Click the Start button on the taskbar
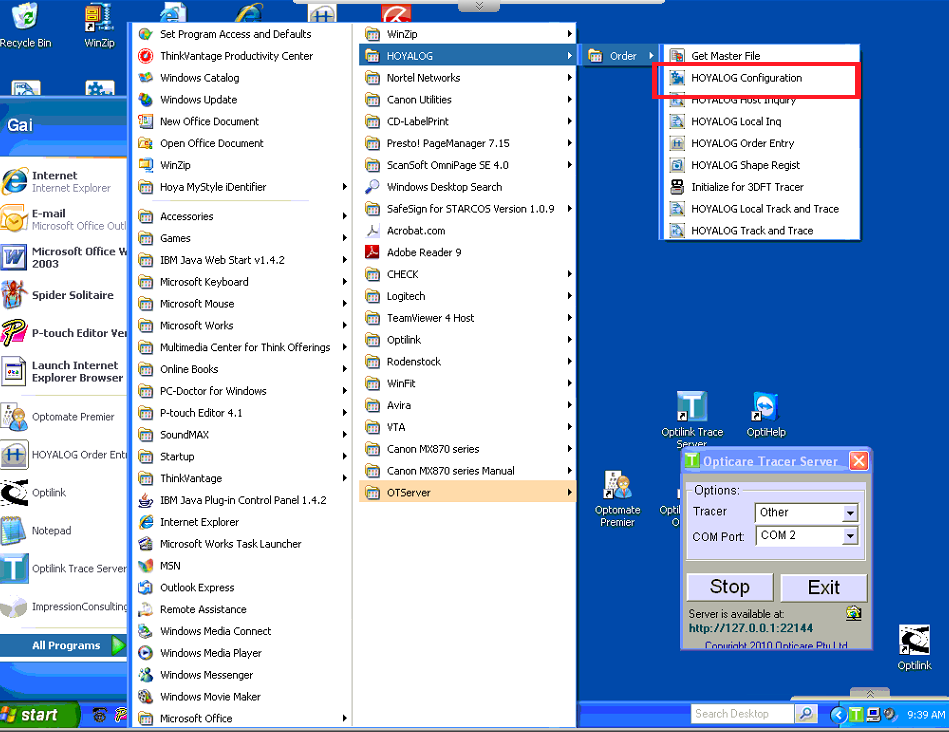Viewport: 949px width, 732px height. [39, 715]
